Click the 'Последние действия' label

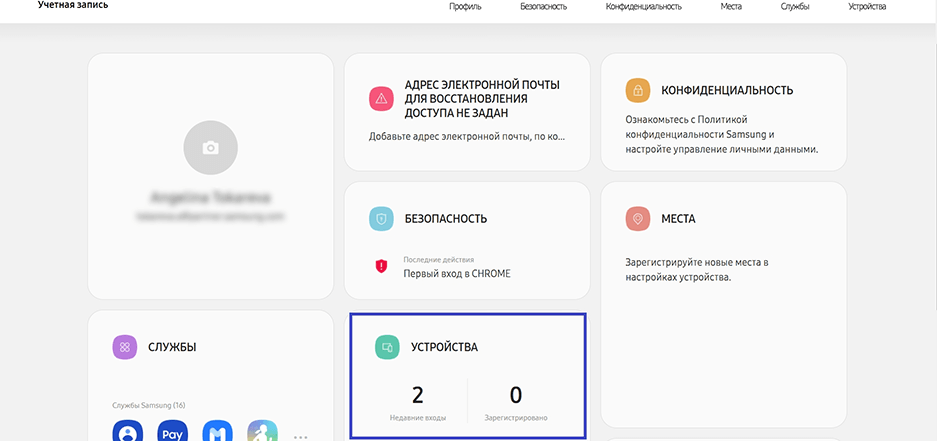[439, 260]
